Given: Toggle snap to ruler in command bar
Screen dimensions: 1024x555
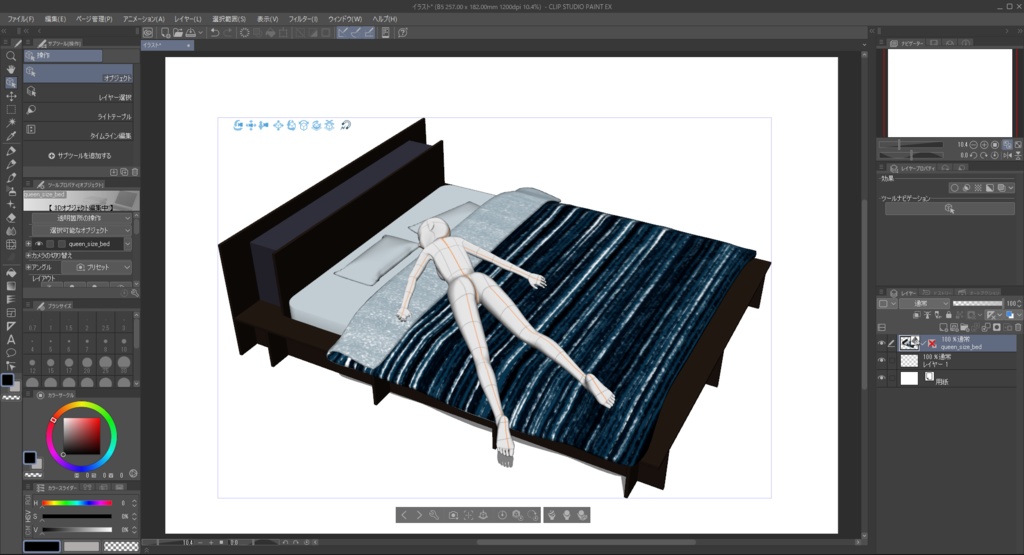Looking at the screenshot, I should pyautogui.click(x=342, y=33).
